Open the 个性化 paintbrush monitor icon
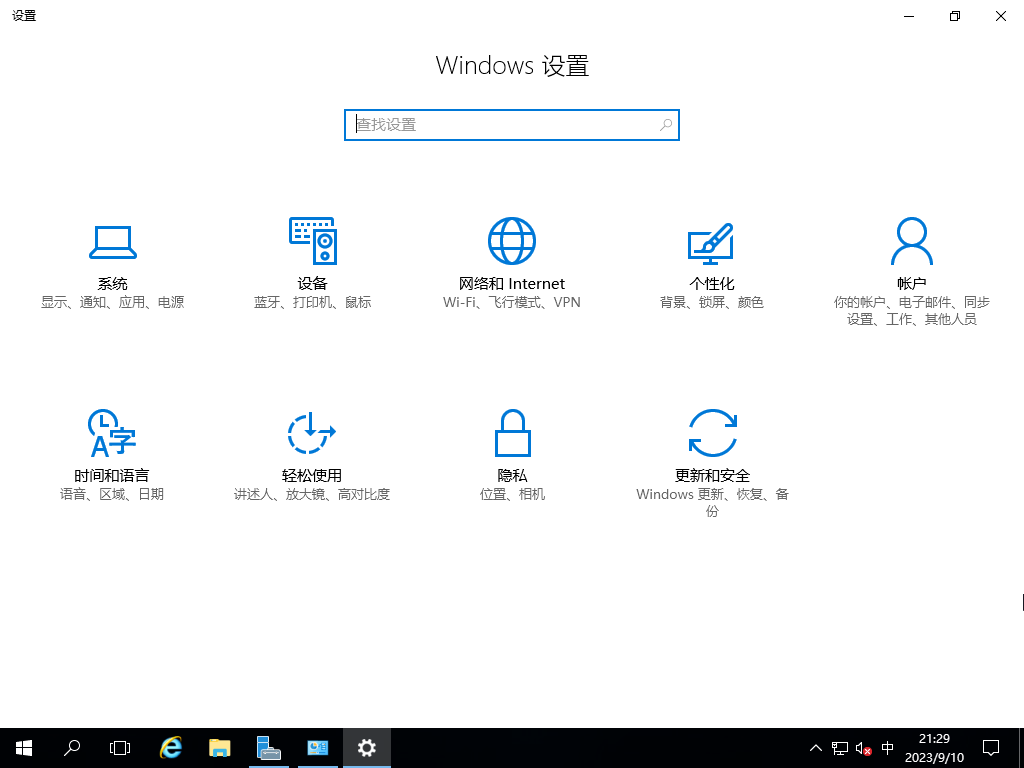The image size is (1024, 768). tap(711, 243)
